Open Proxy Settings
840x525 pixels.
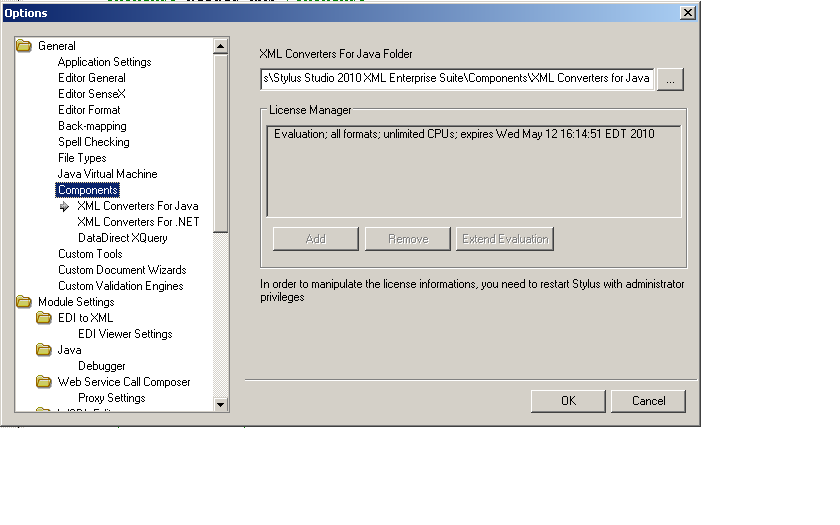[111, 398]
